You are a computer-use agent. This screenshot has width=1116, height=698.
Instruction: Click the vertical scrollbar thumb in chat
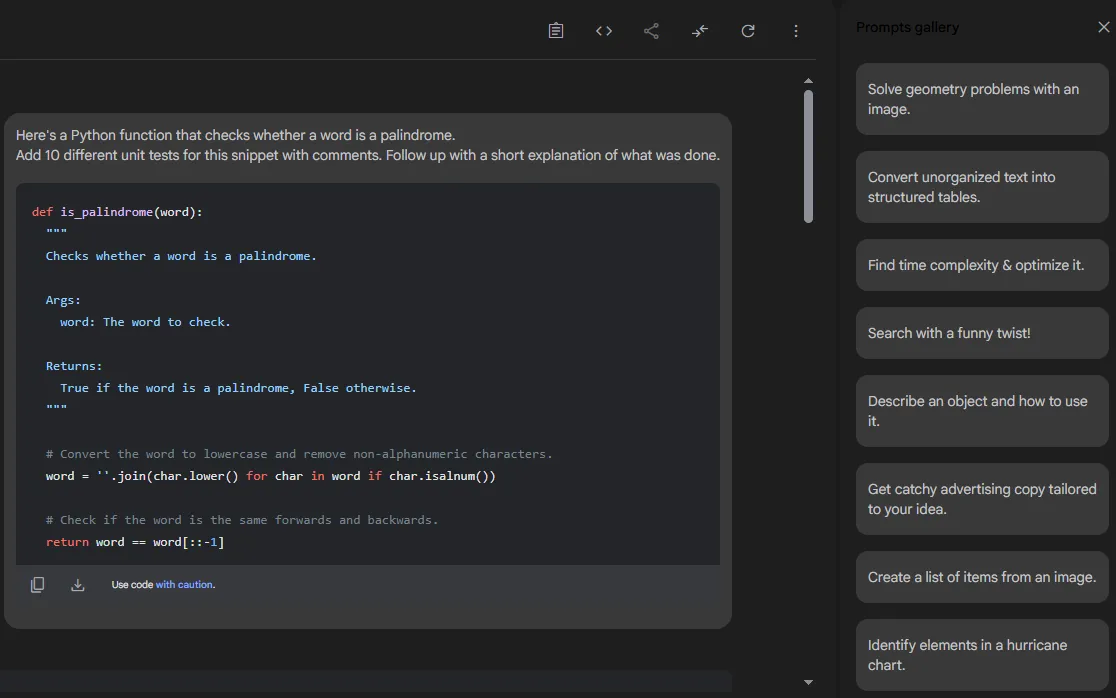(808, 157)
